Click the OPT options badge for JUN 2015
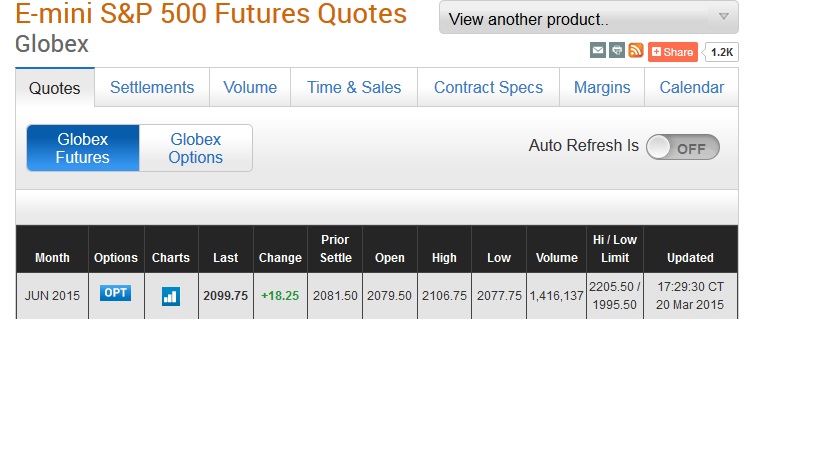Screen dimensions: 819x460 tap(115, 293)
